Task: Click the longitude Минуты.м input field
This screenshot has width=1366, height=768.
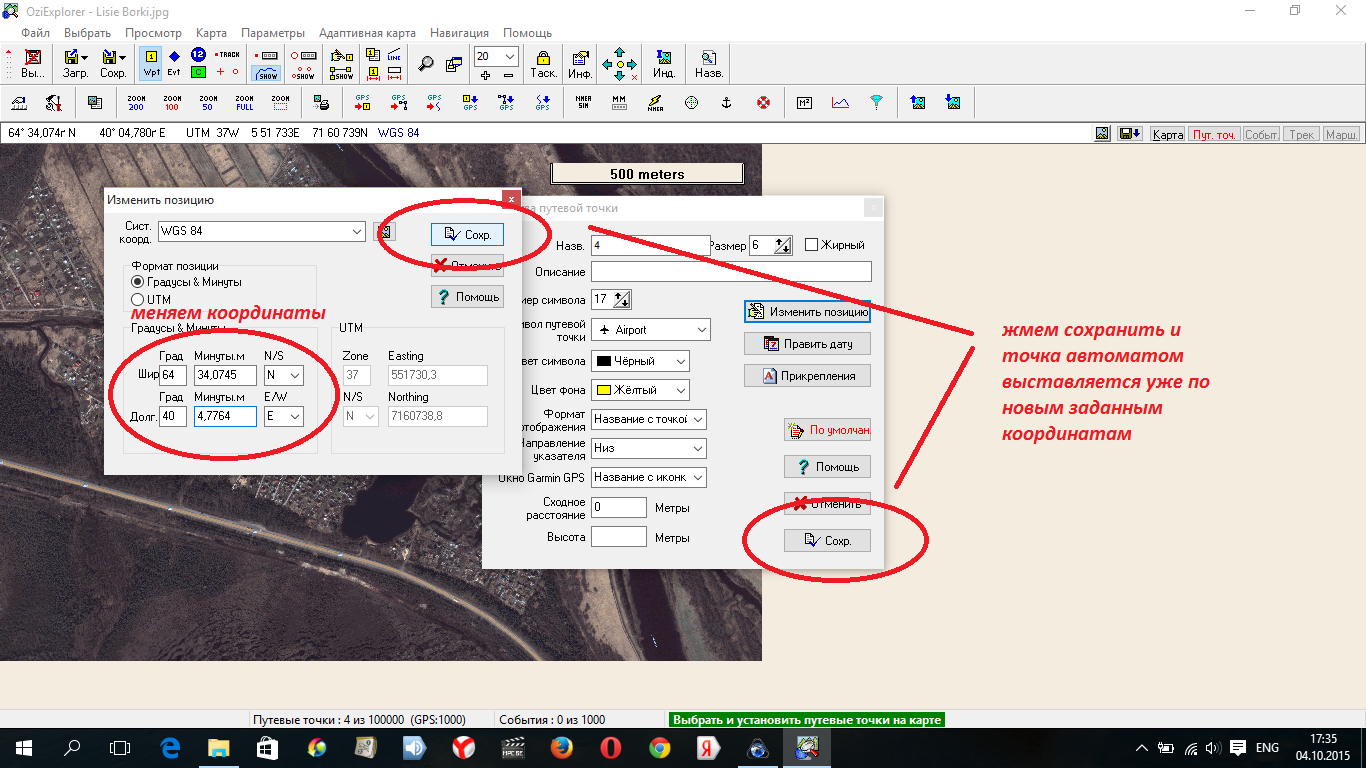Action: 225,415
